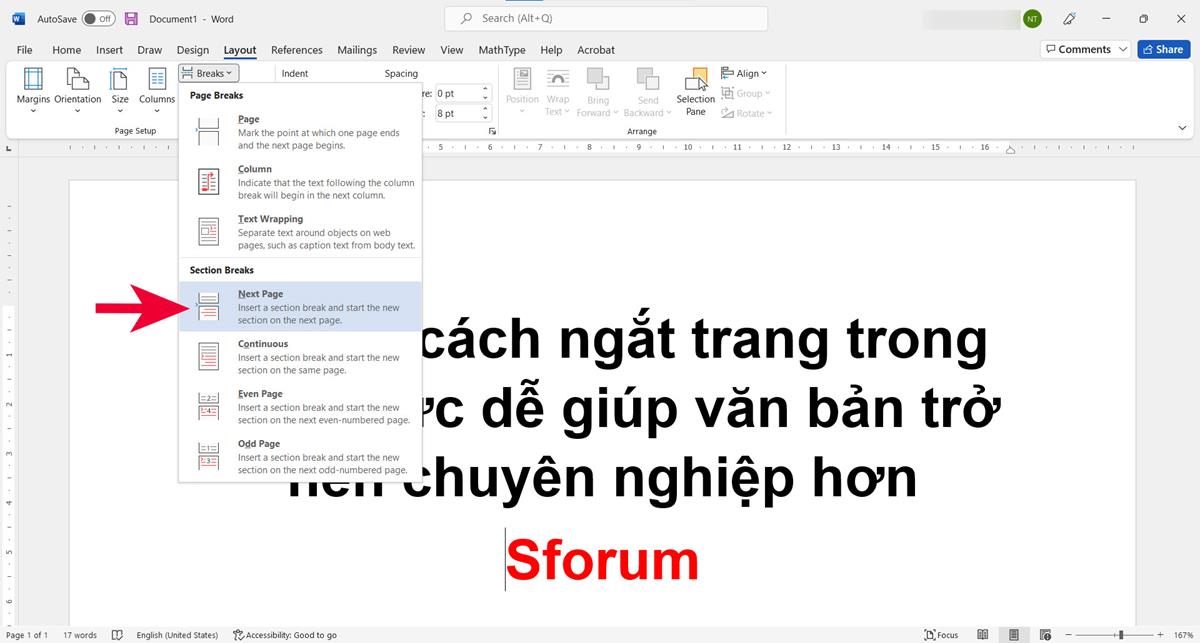Screen dimensions: 1200x643
Task: Open the Orientation options
Action: click(x=77, y=80)
